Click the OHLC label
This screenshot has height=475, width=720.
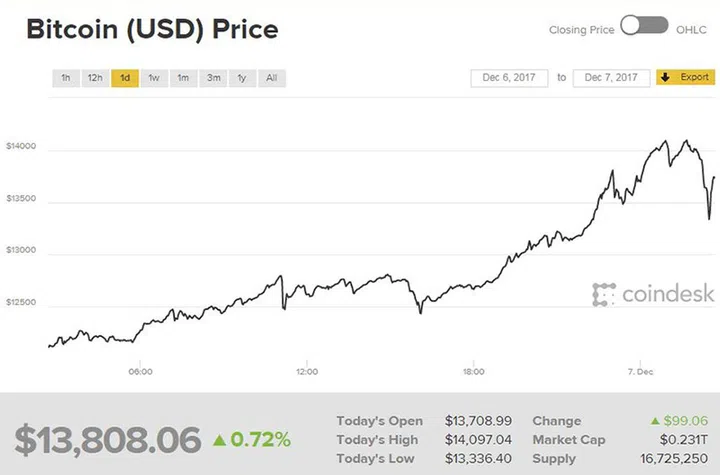(690, 30)
